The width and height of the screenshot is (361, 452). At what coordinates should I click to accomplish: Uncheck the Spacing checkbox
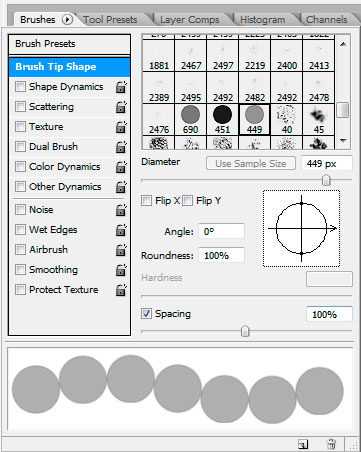pos(146,314)
